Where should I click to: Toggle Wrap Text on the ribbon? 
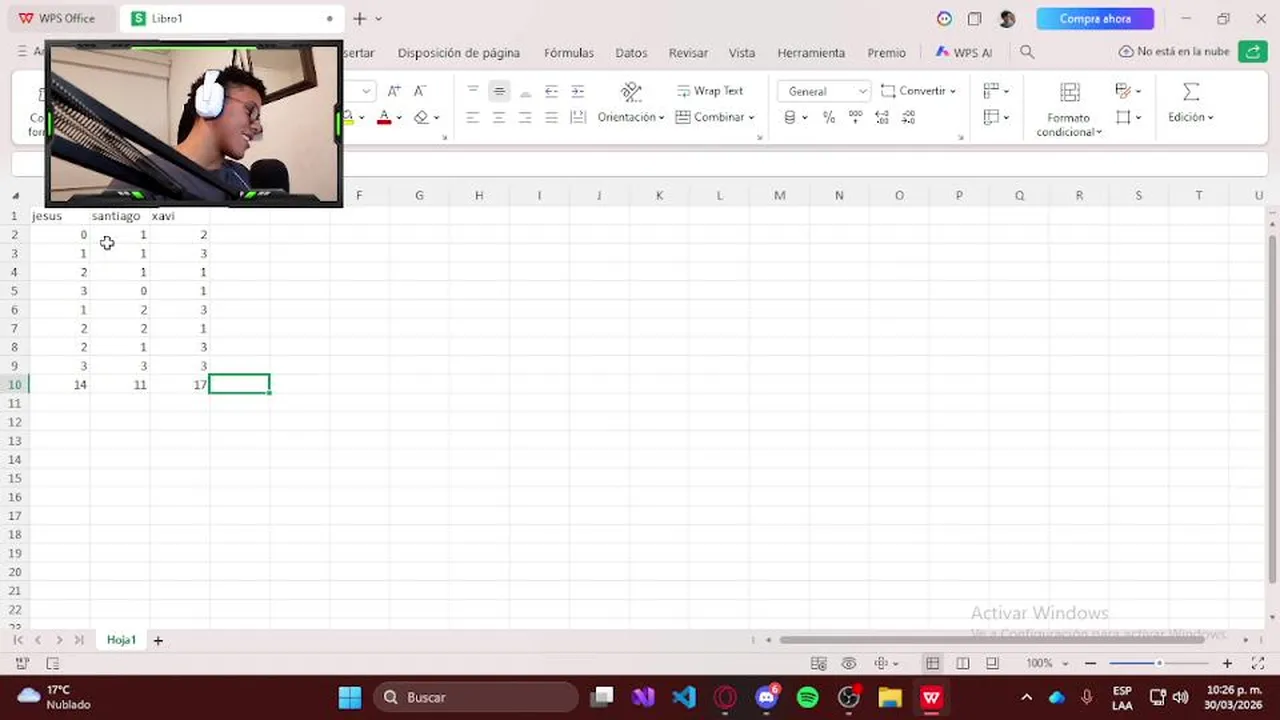click(710, 91)
